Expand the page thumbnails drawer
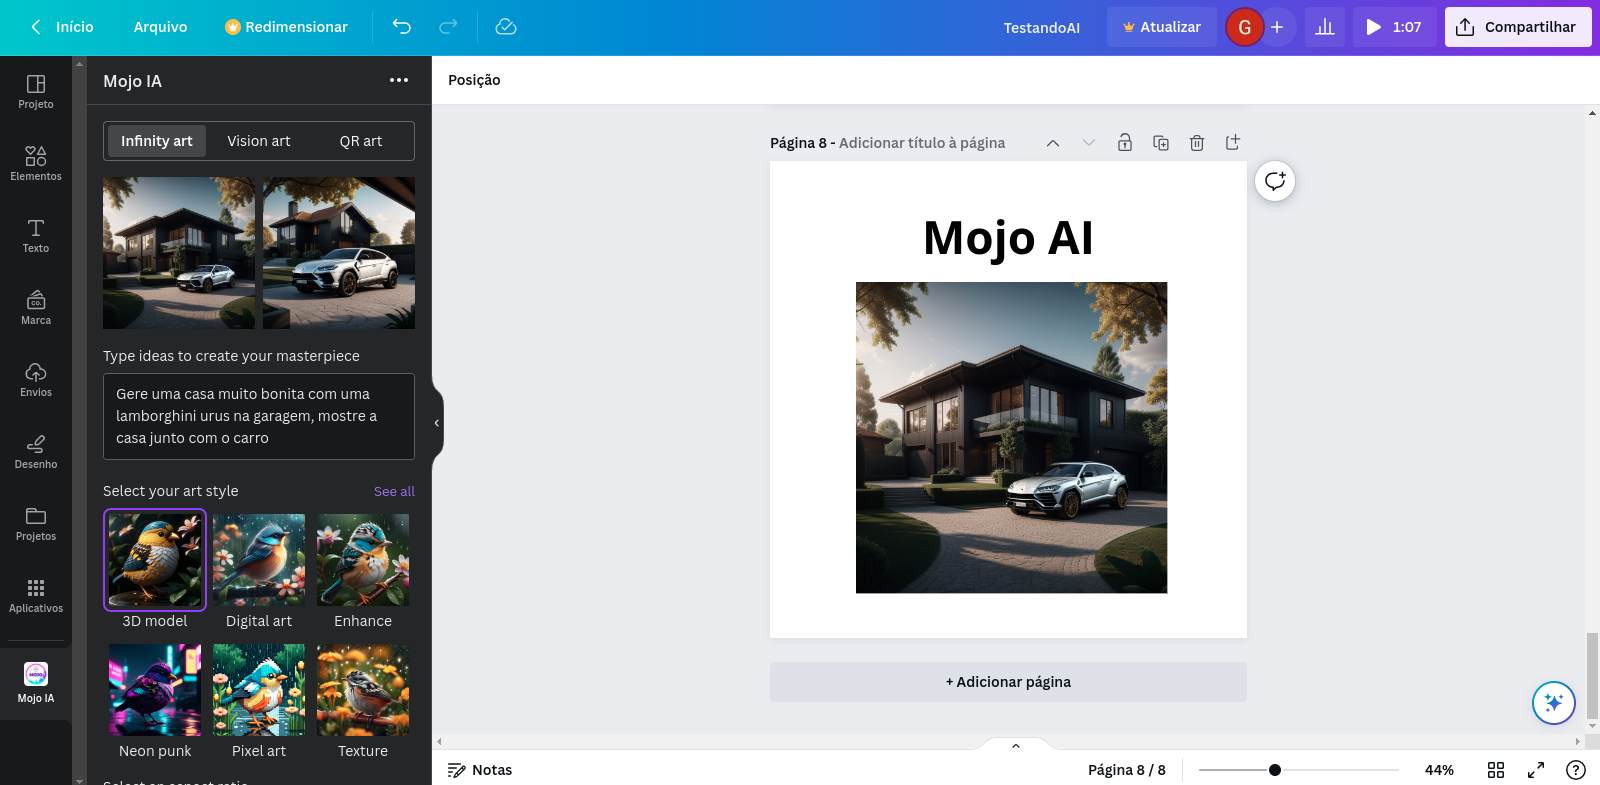This screenshot has height=785, width=1600. tap(1016, 745)
